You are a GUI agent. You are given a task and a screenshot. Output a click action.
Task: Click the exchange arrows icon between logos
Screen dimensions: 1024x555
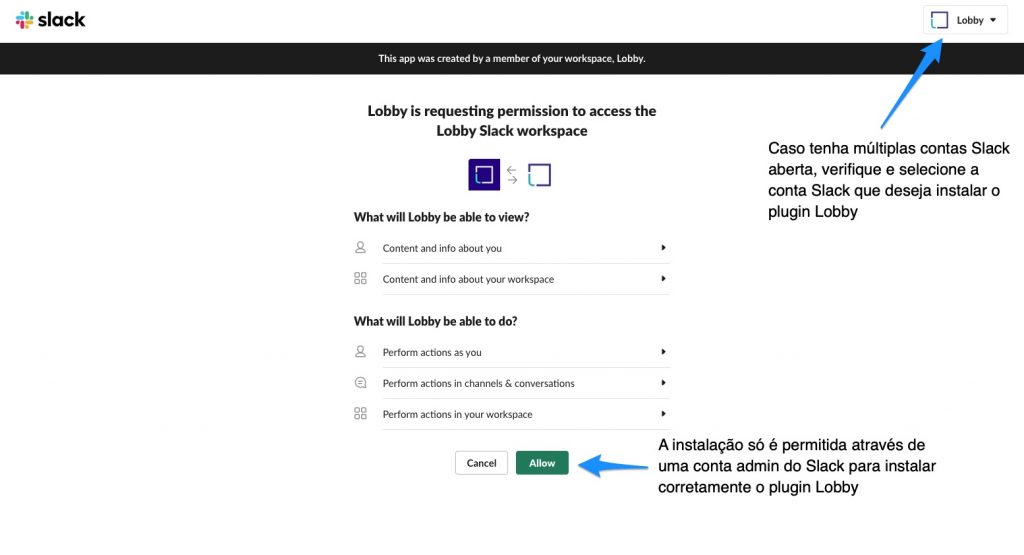pyautogui.click(x=512, y=175)
